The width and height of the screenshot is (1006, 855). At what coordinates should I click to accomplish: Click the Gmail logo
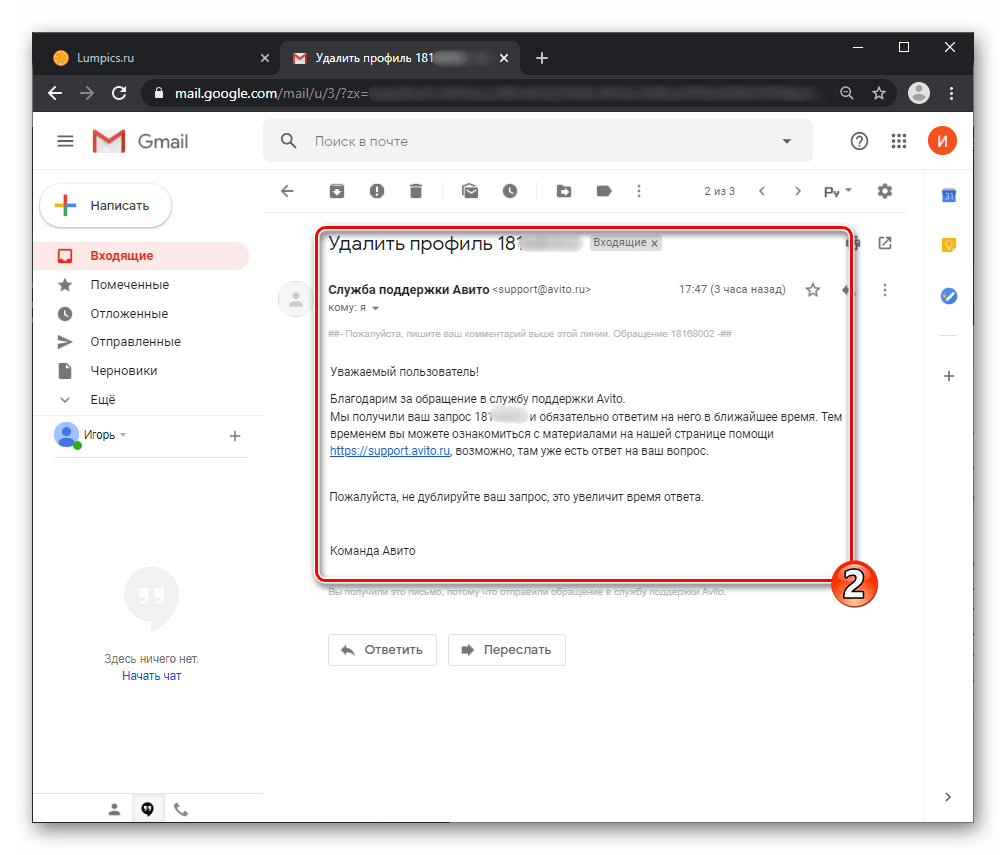141,141
